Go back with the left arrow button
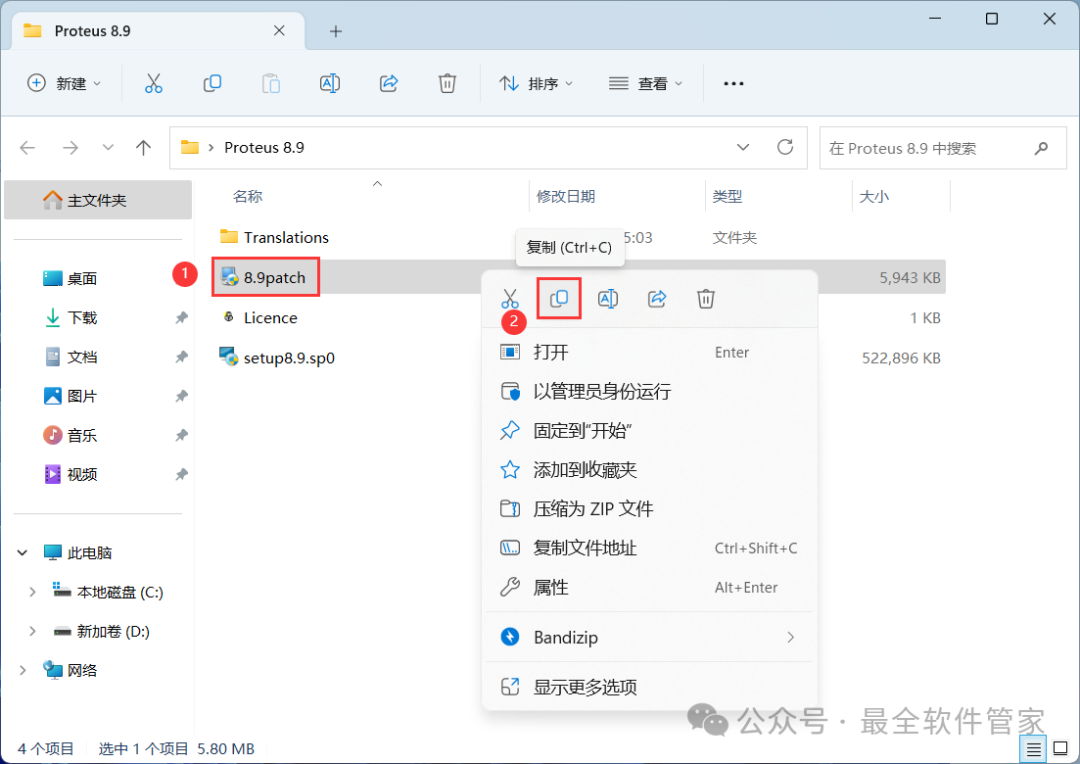Viewport: 1080px width, 764px height. coord(28,147)
